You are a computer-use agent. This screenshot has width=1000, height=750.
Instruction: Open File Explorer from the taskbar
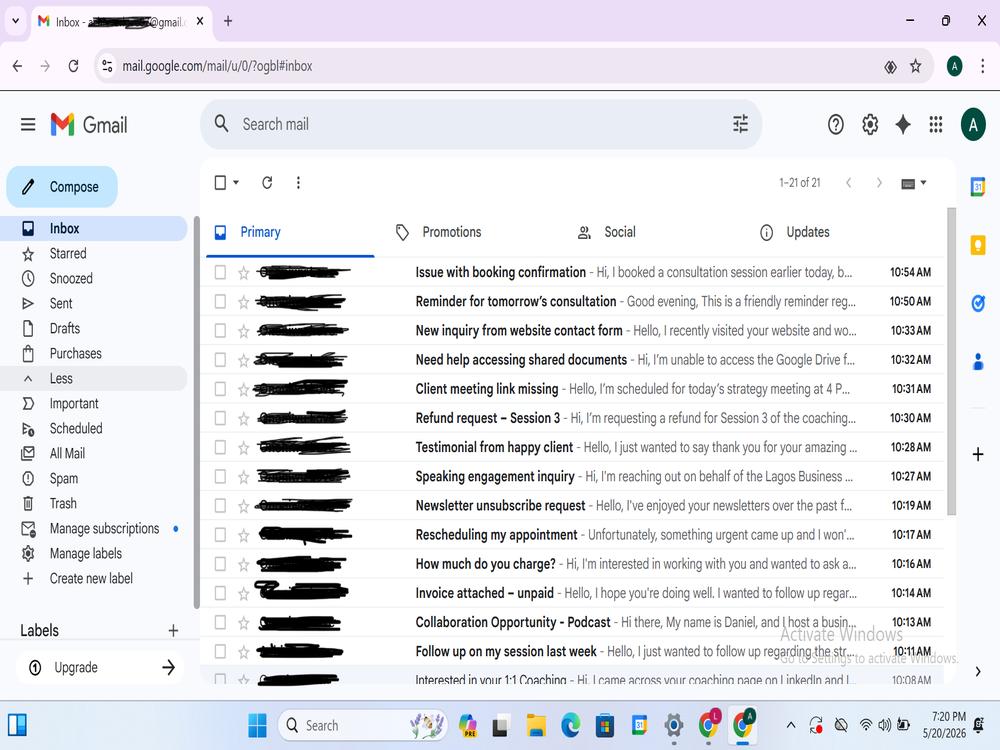coord(536,726)
